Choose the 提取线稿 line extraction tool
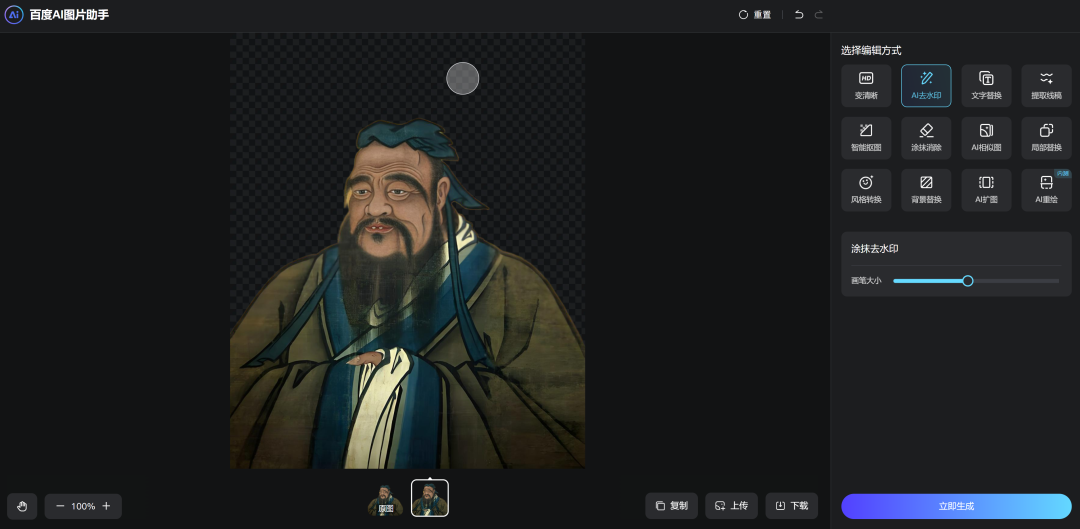The width and height of the screenshot is (1080, 529). 1046,85
